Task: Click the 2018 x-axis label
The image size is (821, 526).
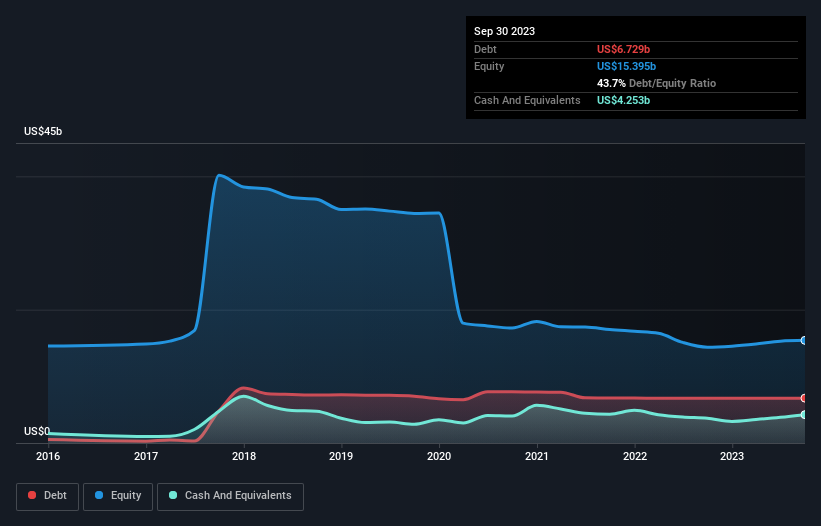Action: pyautogui.click(x=244, y=456)
